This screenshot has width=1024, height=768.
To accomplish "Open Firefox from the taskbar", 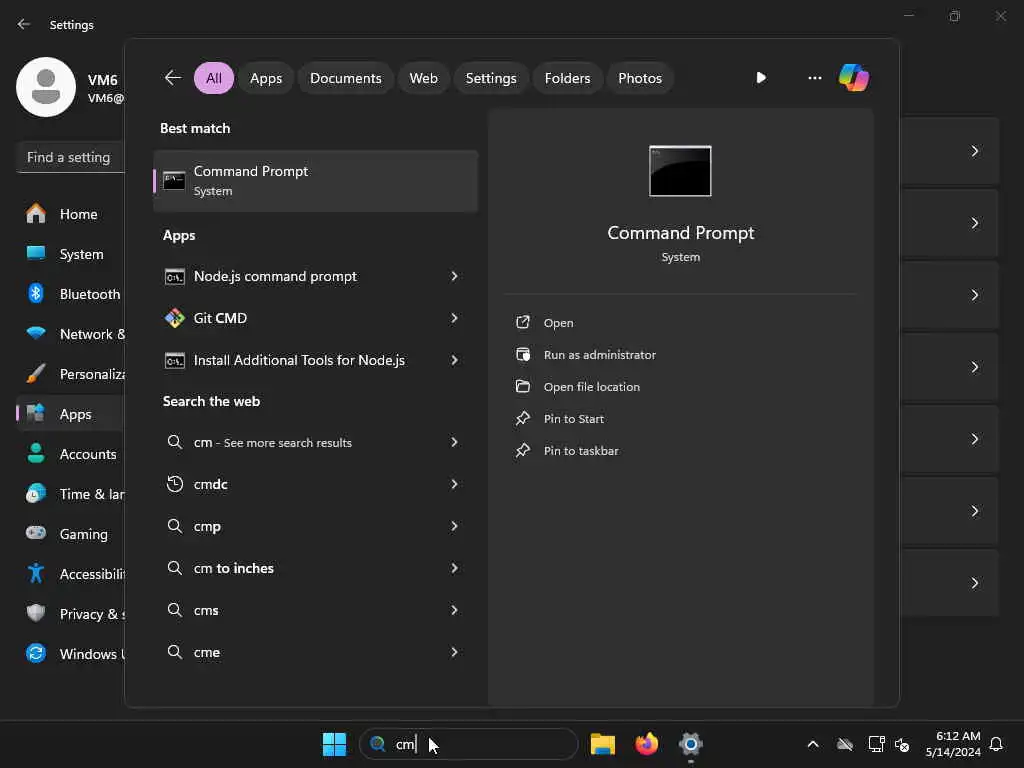I will point(647,744).
